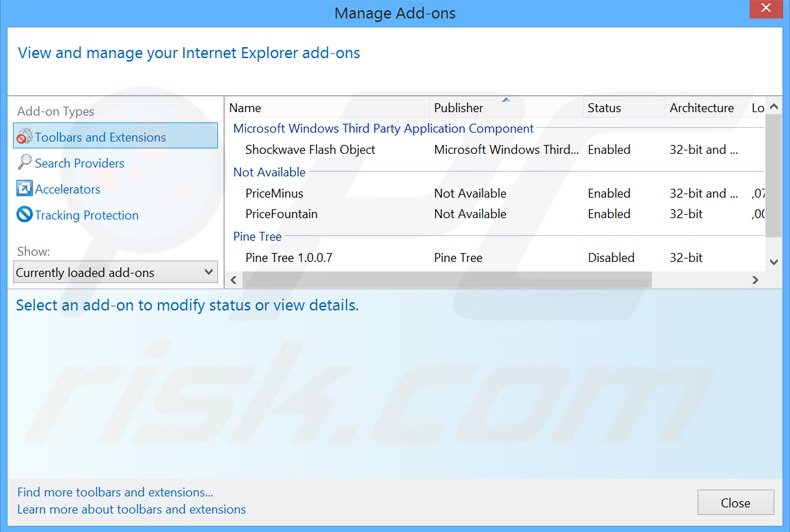Viewport: 790px width, 532px height.
Task: Click the Tracking Protection icon
Action: (25, 215)
